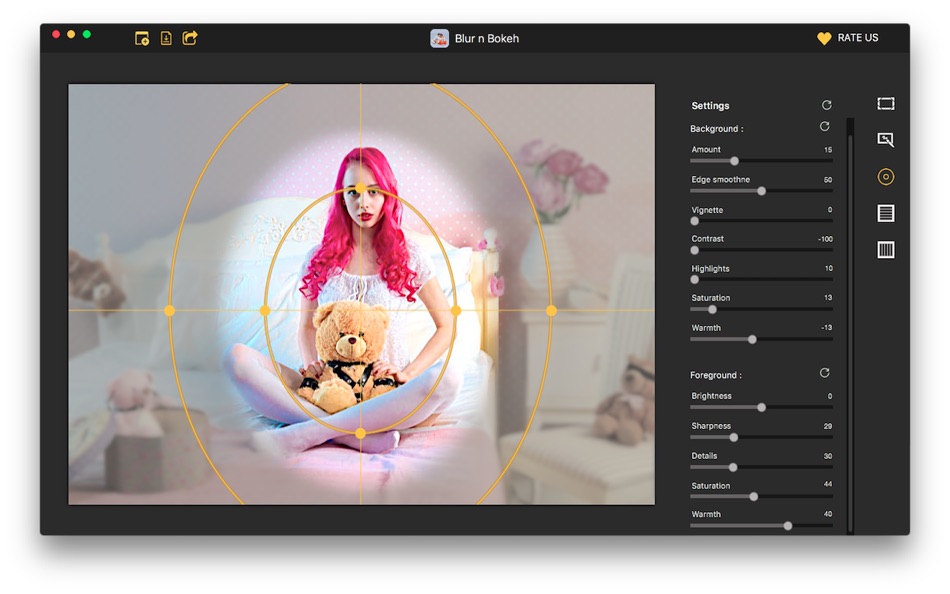Select the rectangular blur region tool

(x=885, y=103)
